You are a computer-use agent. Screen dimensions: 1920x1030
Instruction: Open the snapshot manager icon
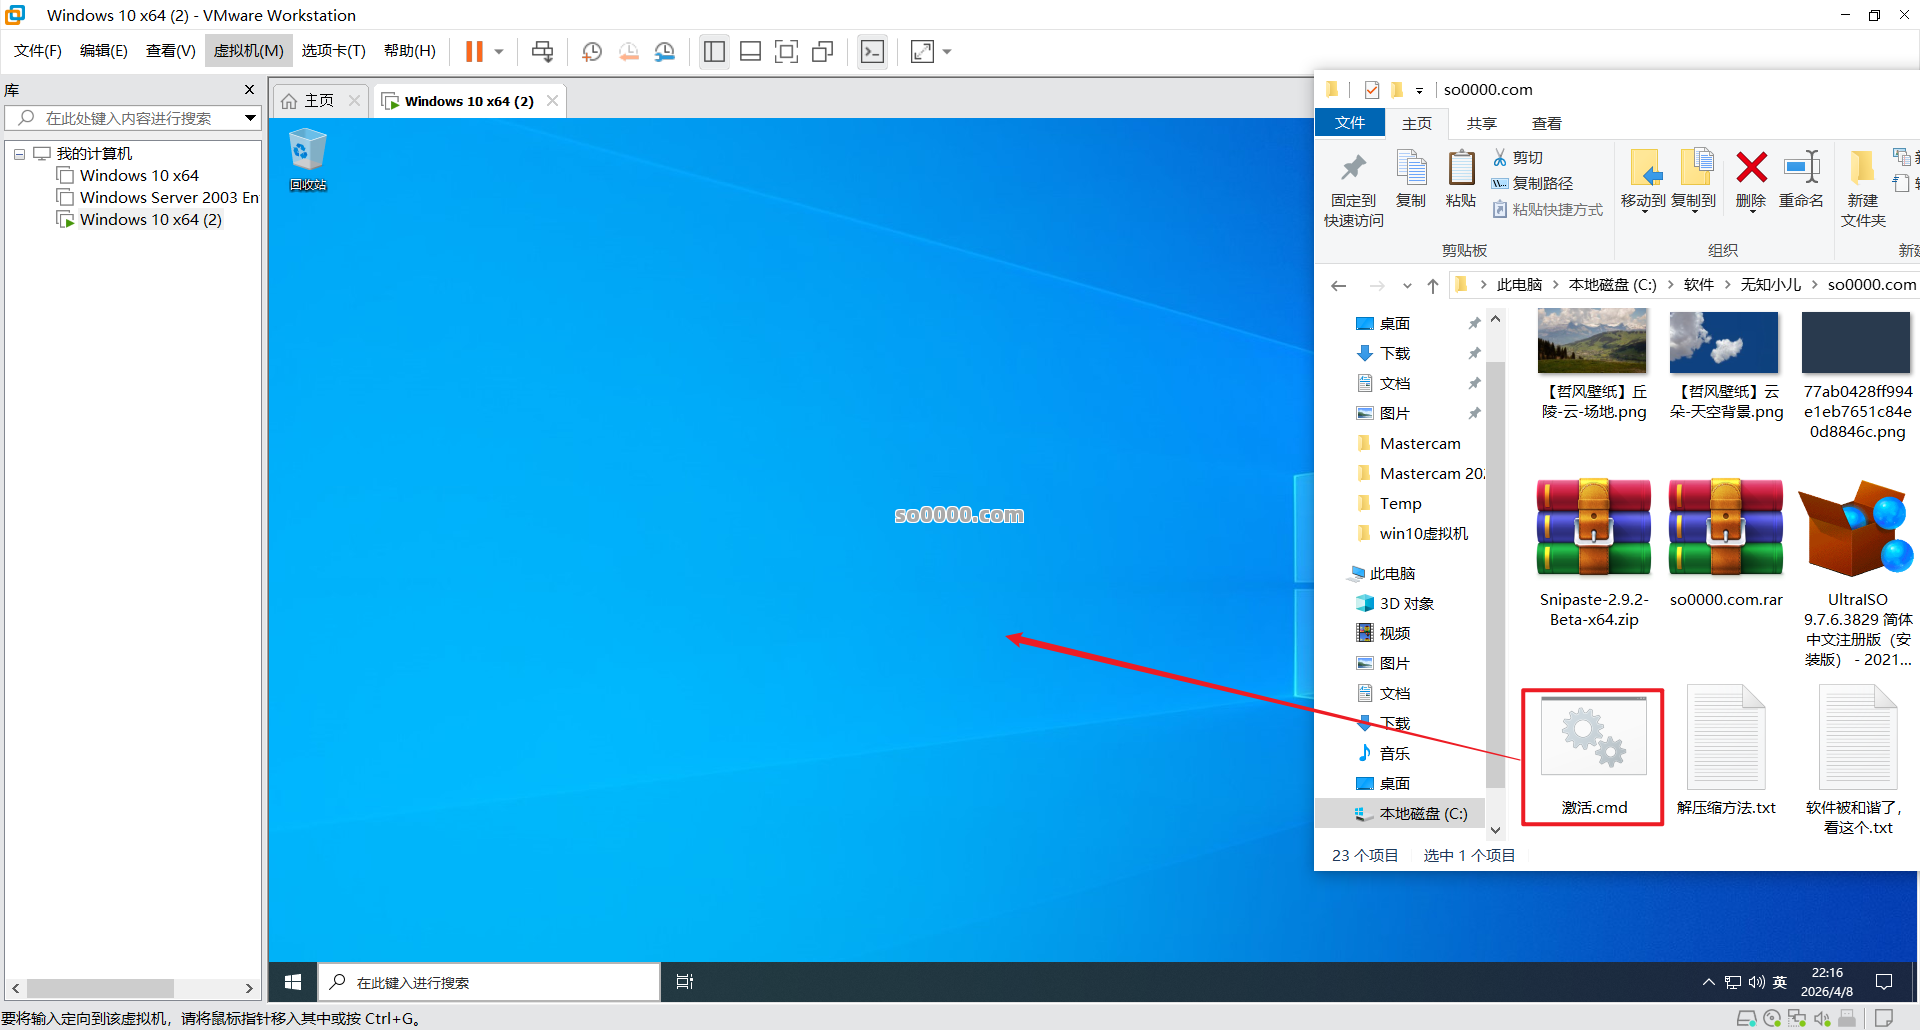tap(665, 52)
